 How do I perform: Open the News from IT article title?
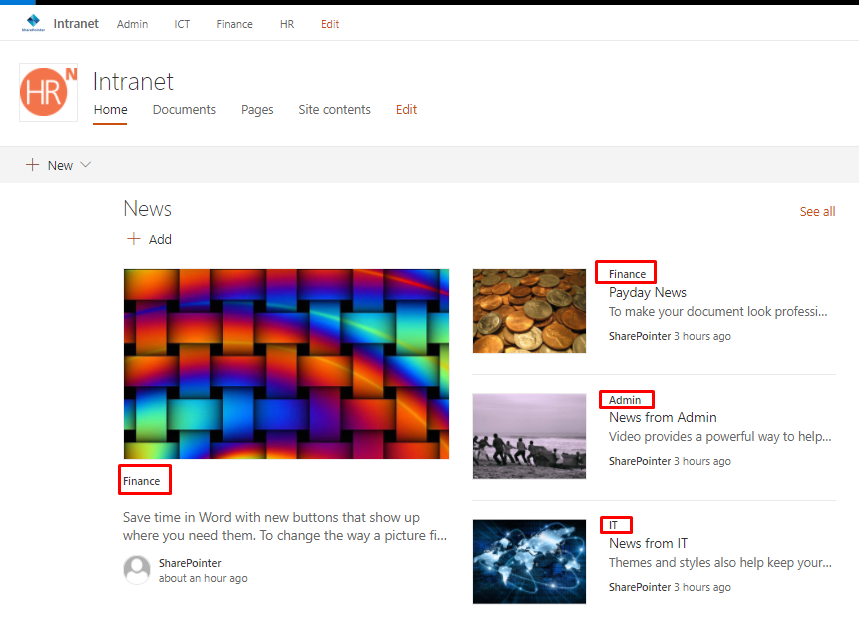point(648,543)
